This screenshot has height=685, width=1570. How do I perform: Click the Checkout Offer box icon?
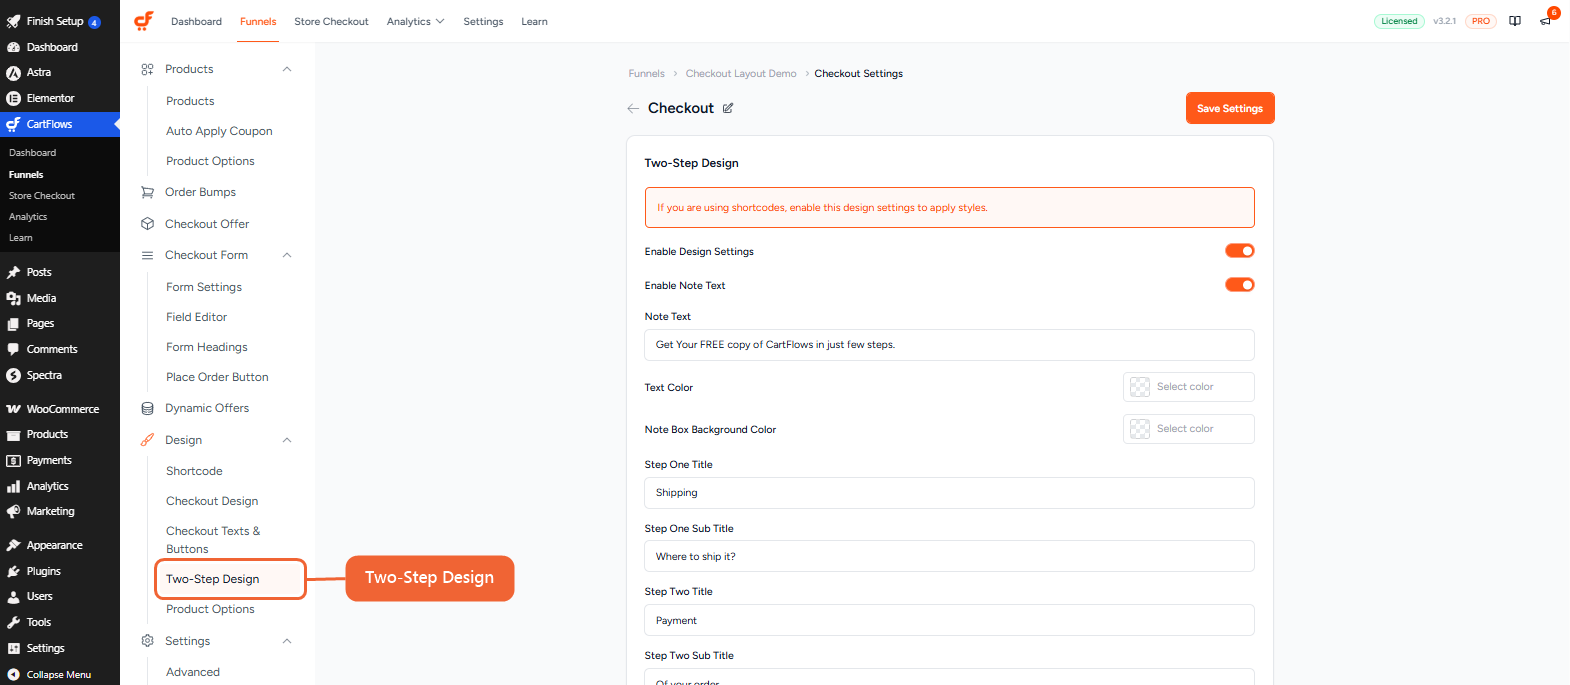coord(147,224)
